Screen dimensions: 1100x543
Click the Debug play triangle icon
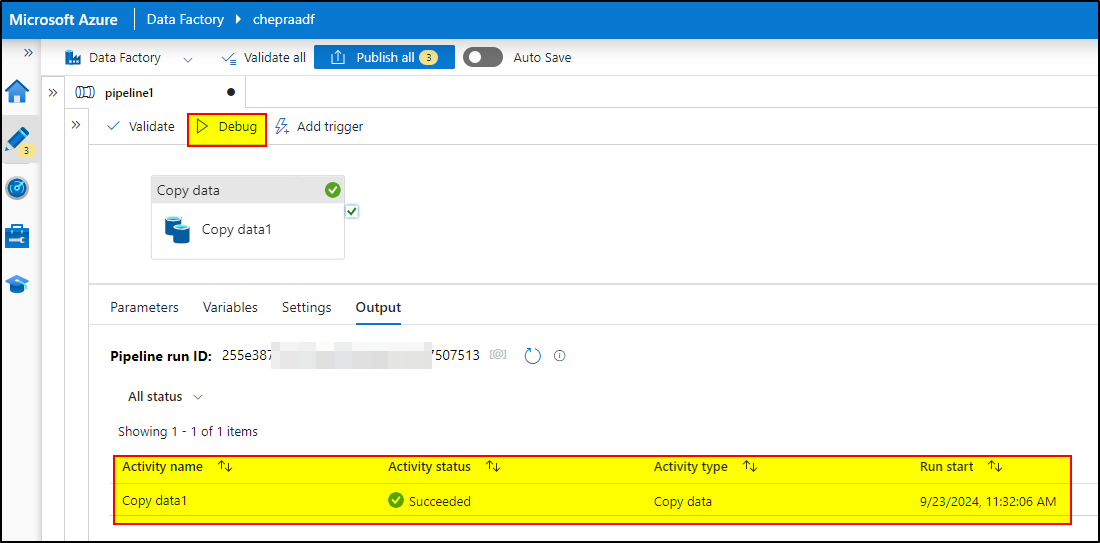(202, 126)
